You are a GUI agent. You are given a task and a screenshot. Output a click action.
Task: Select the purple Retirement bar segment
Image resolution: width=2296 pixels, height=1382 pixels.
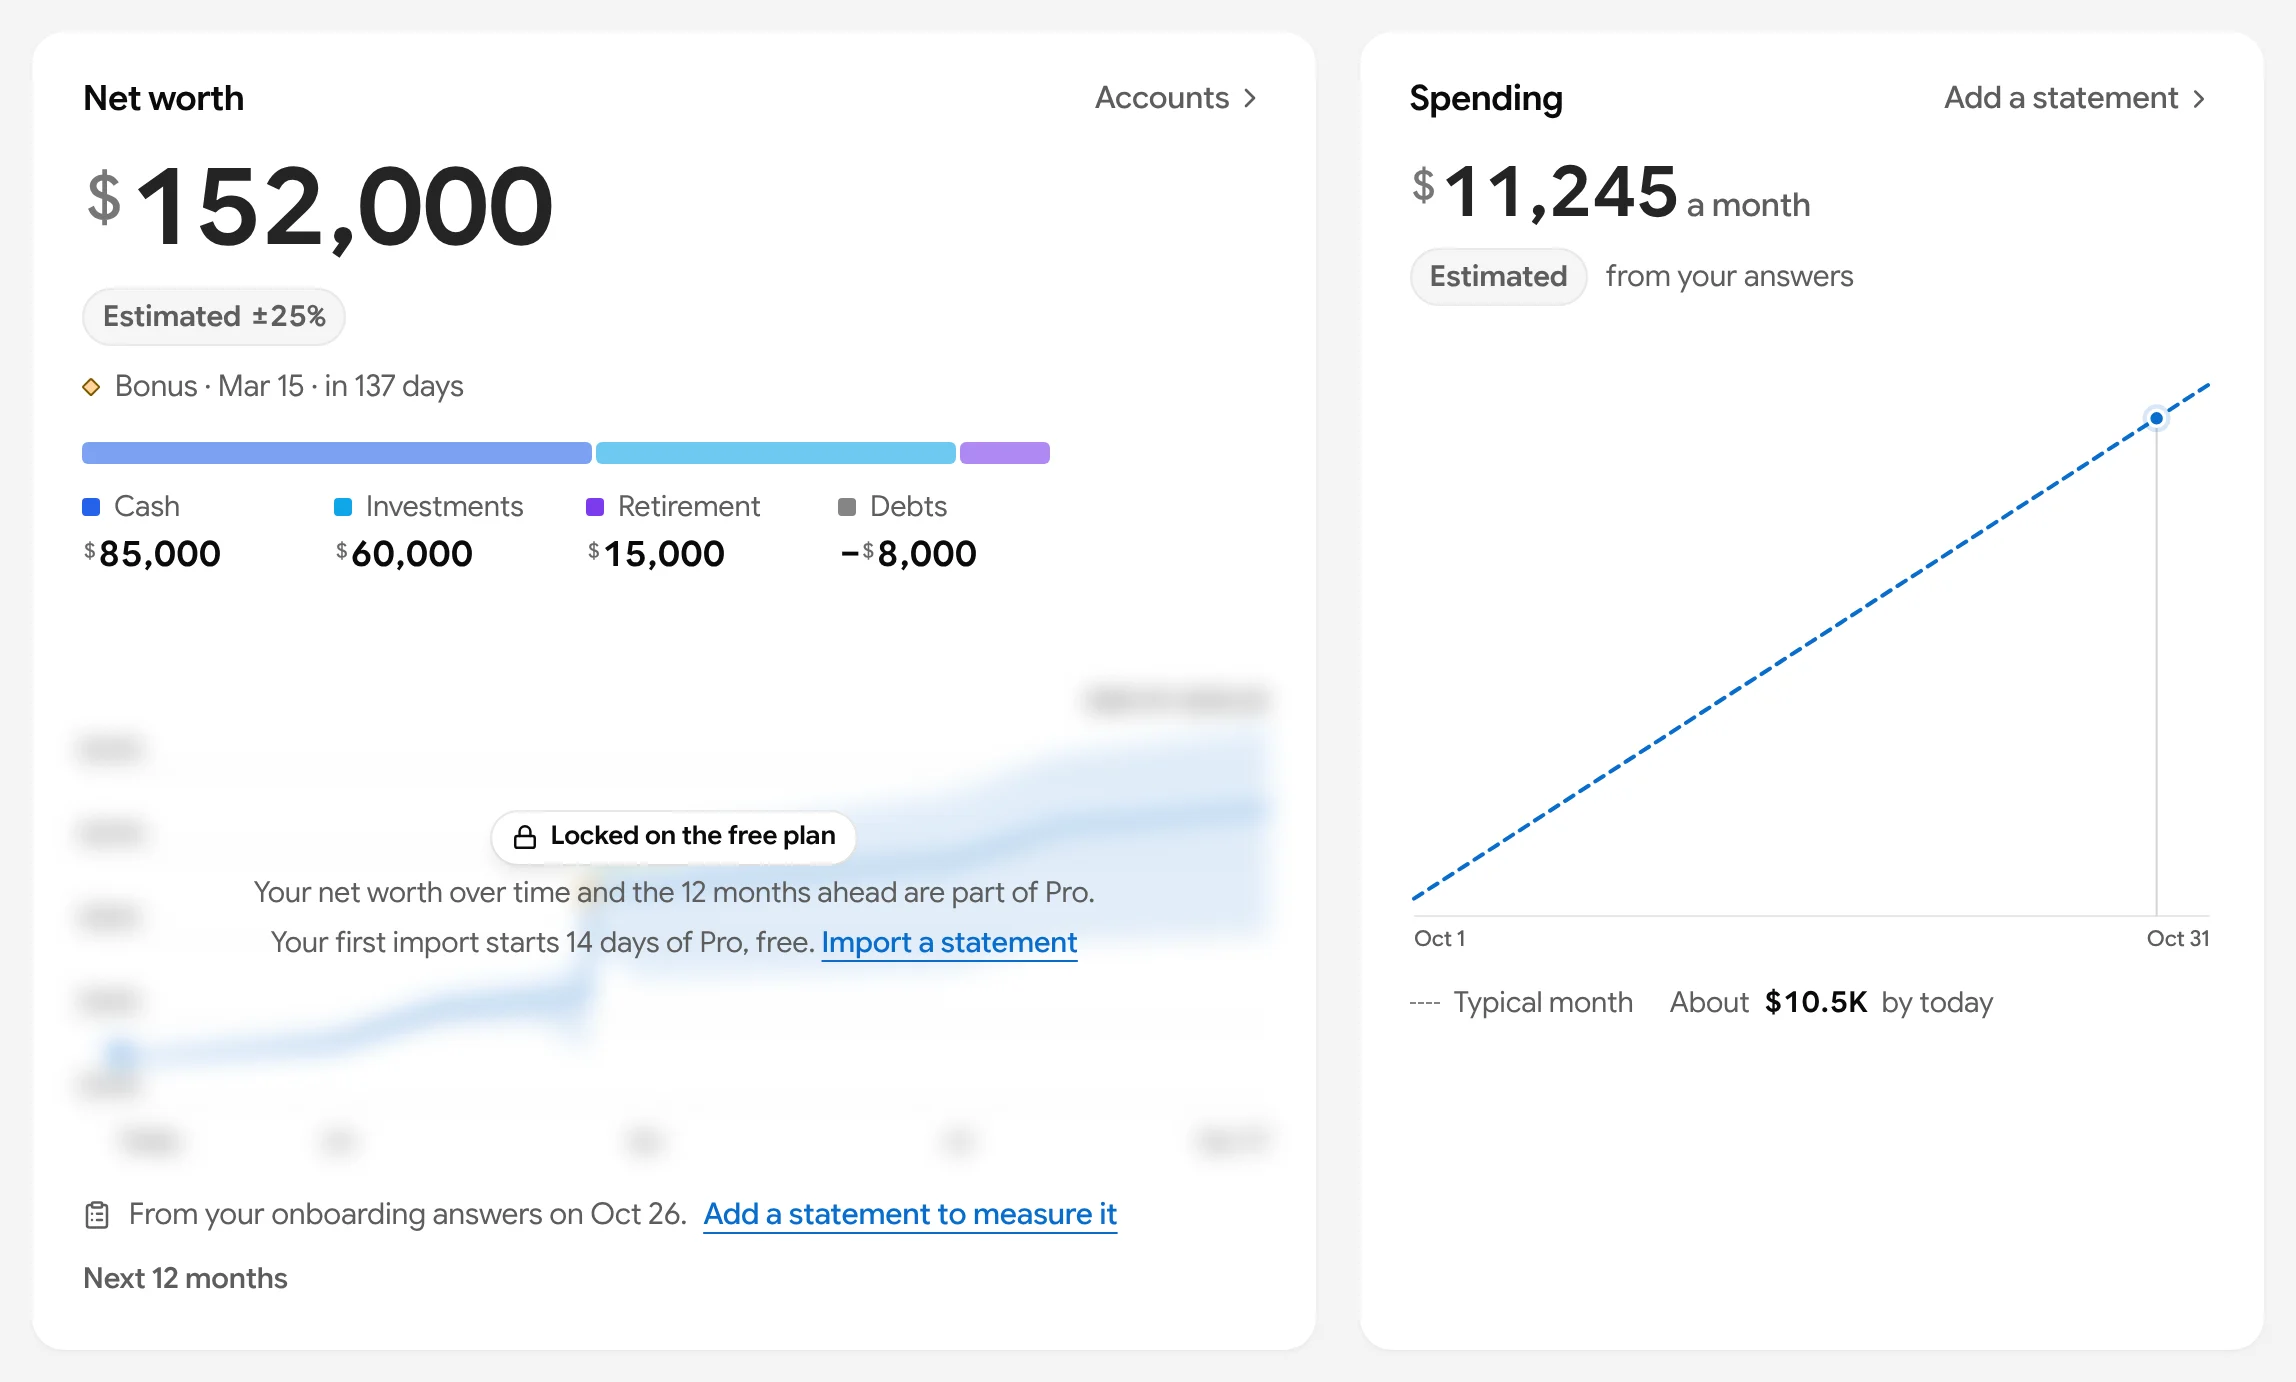(1005, 453)
